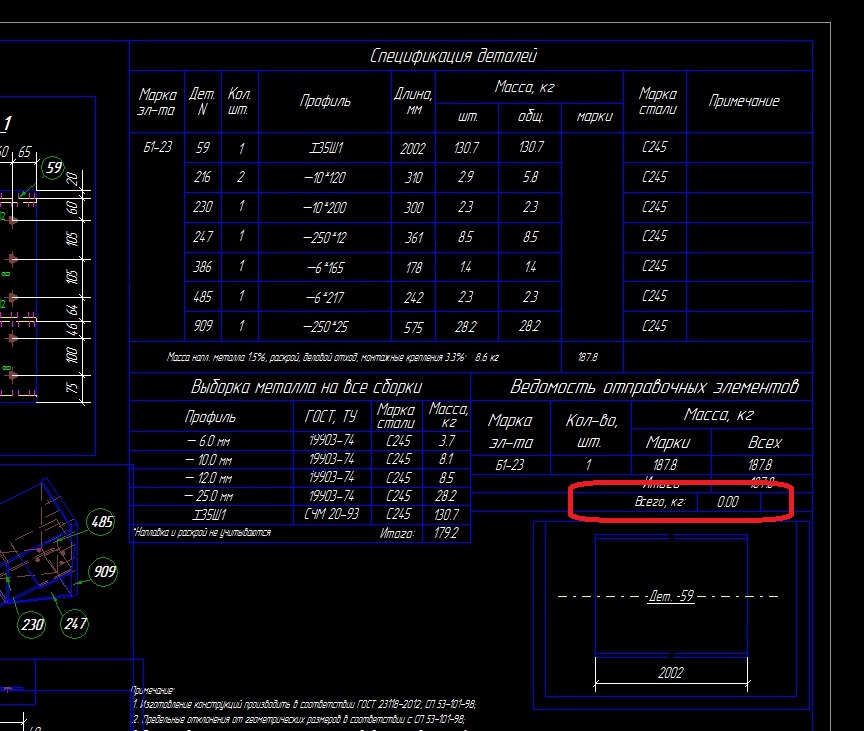Select the 2002 dimension text under the detail
Screen dimensions: 864x731
(x=671, y=672)
